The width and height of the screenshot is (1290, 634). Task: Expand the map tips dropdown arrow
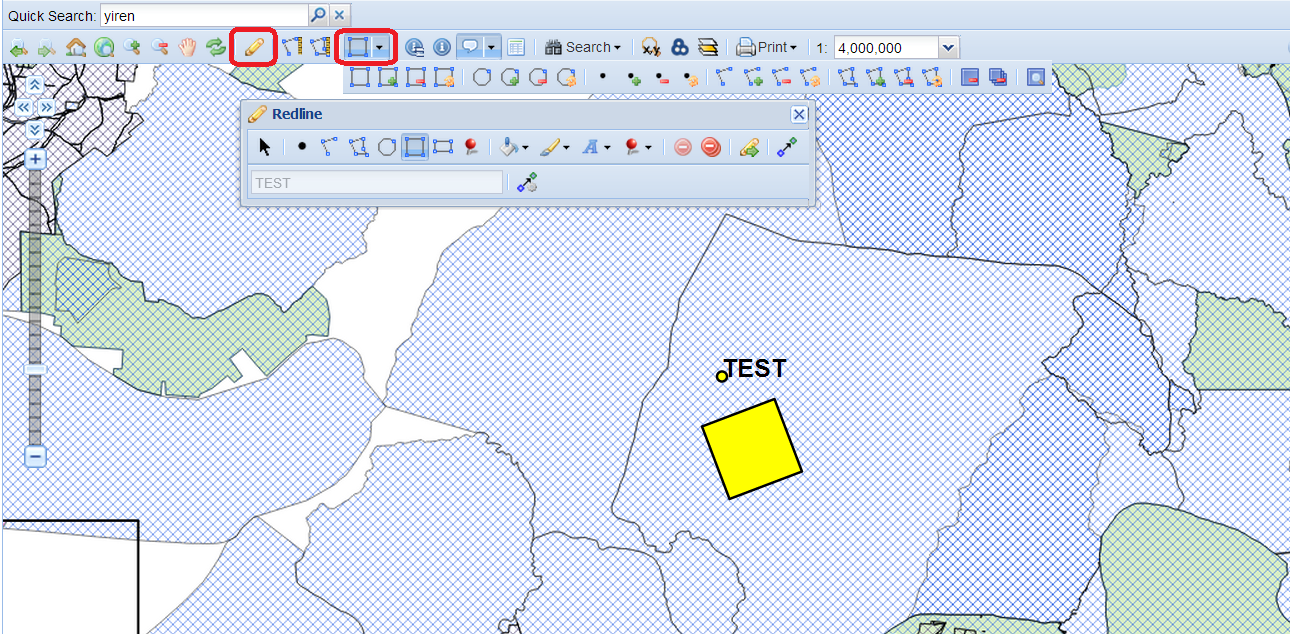(491, 47)
